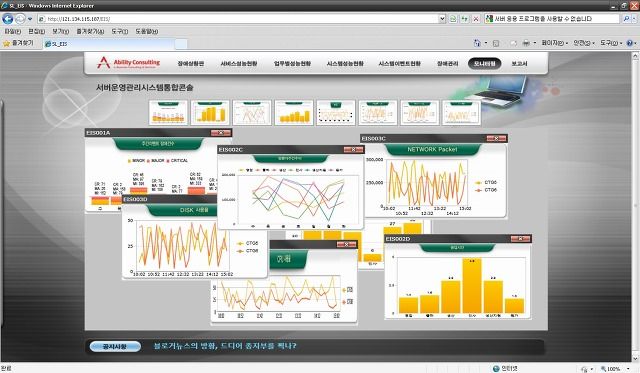Click the RSS feeds icon
Viewport: 640px width, 373px height.
click(x=496, y=43)
